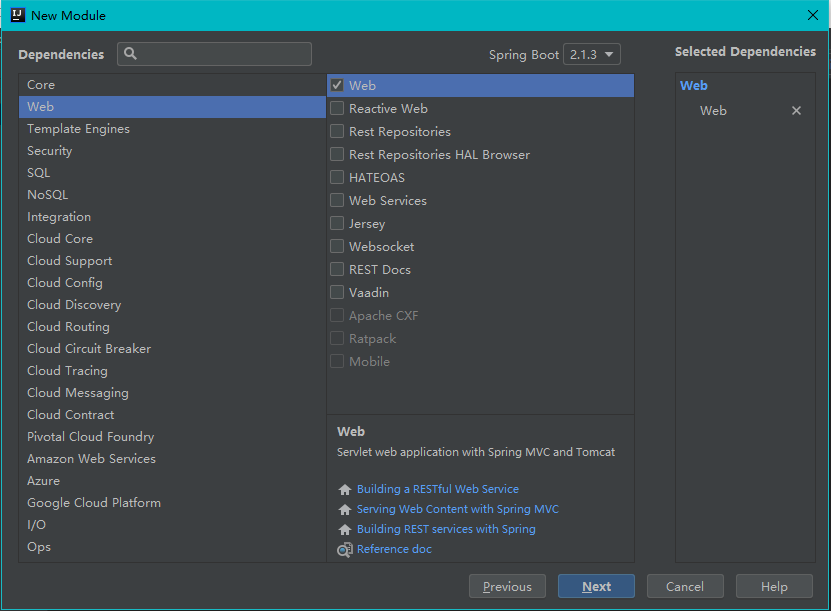Open Building REST services with Spring link

coord(446,529)
